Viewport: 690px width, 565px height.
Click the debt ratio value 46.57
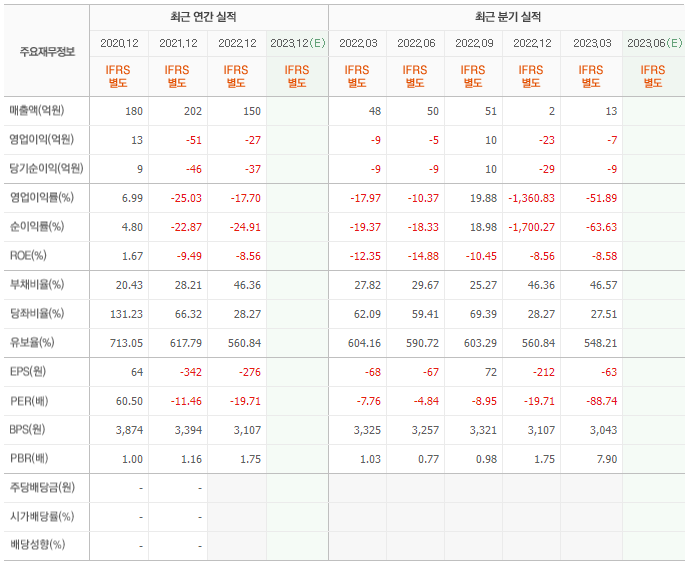pyautogui.click(x=603, y=286)
